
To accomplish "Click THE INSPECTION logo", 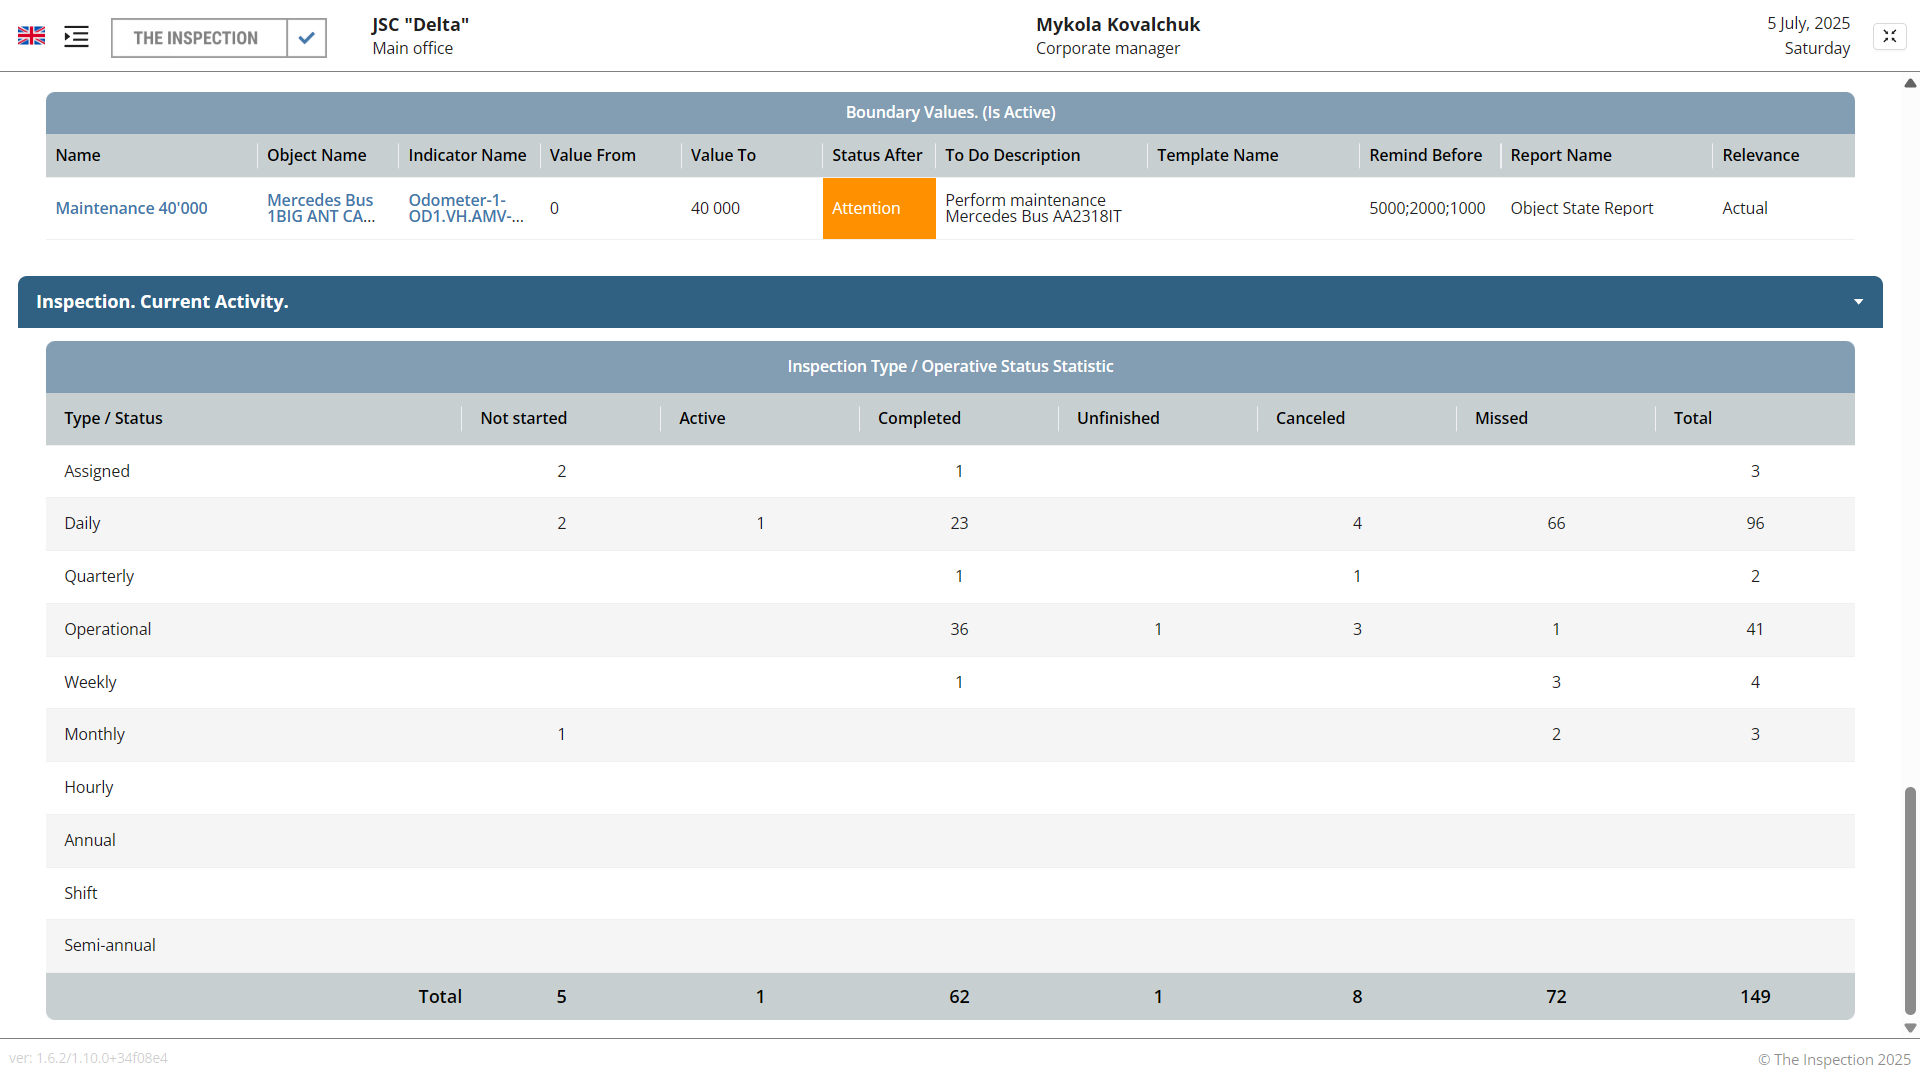I will point(197,37).
